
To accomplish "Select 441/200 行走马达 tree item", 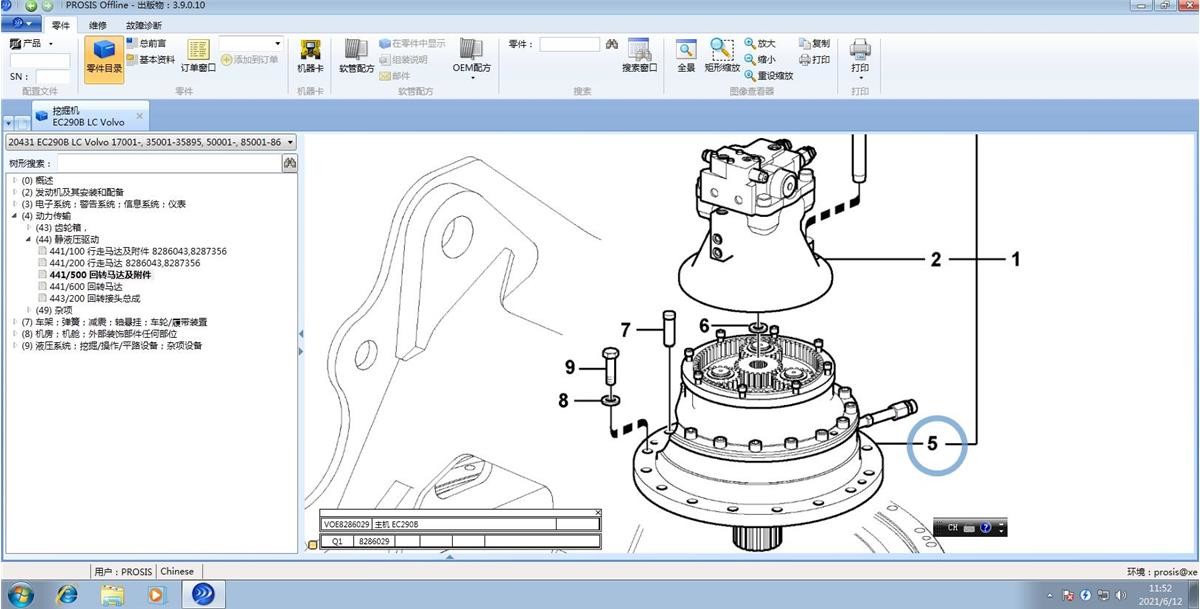I will (124, 263).
